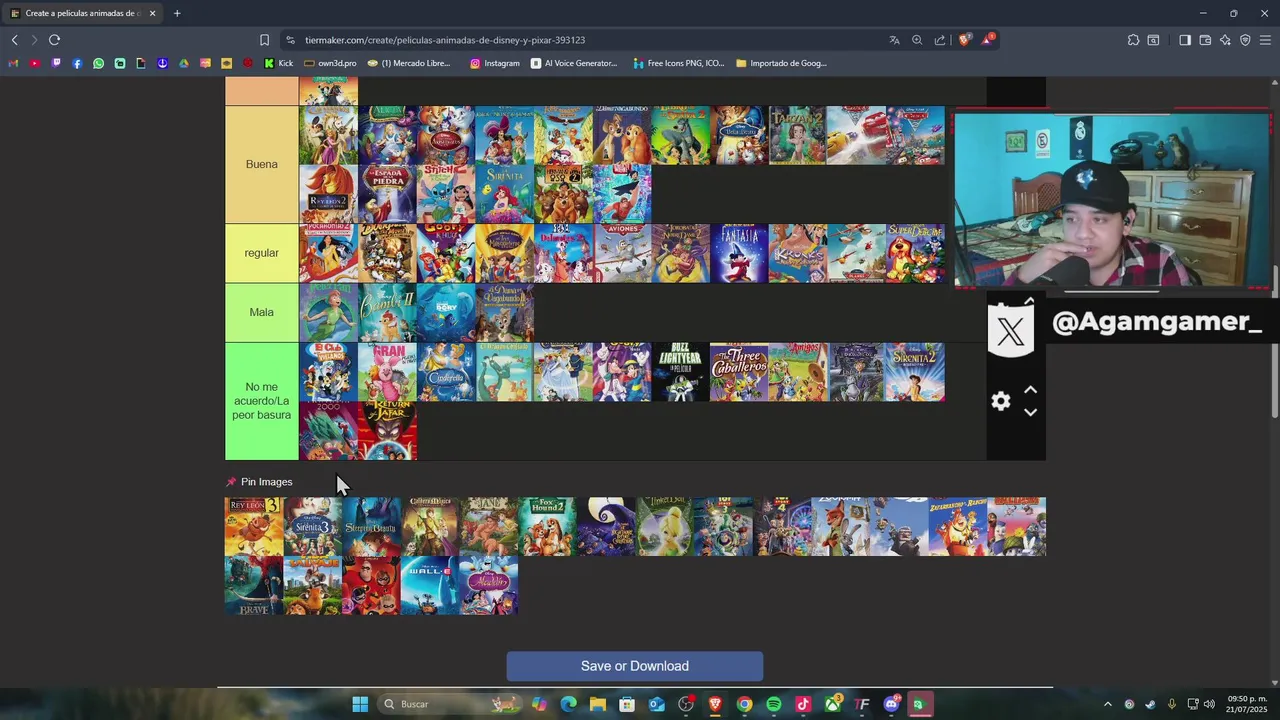The height and width of the screenshot is (720, 1280).
Task: Open Spotify from the taskbar
Action: (x=774, y=704)
